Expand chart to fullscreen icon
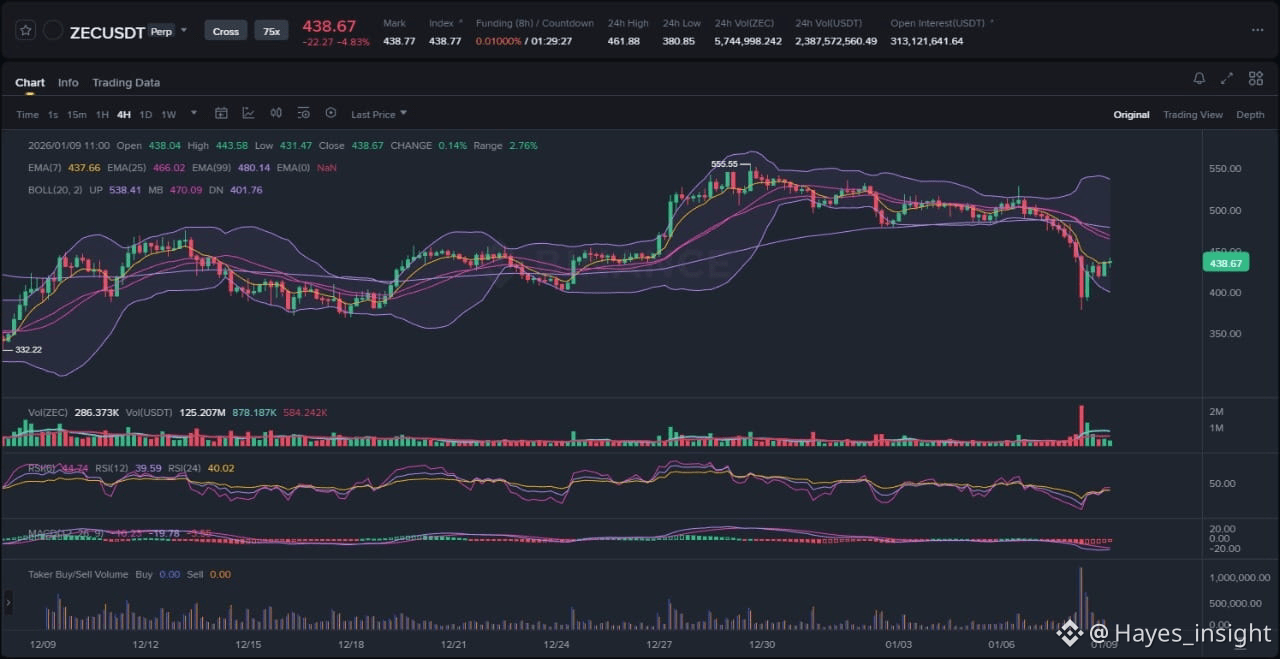 [x=1227, y=78]
